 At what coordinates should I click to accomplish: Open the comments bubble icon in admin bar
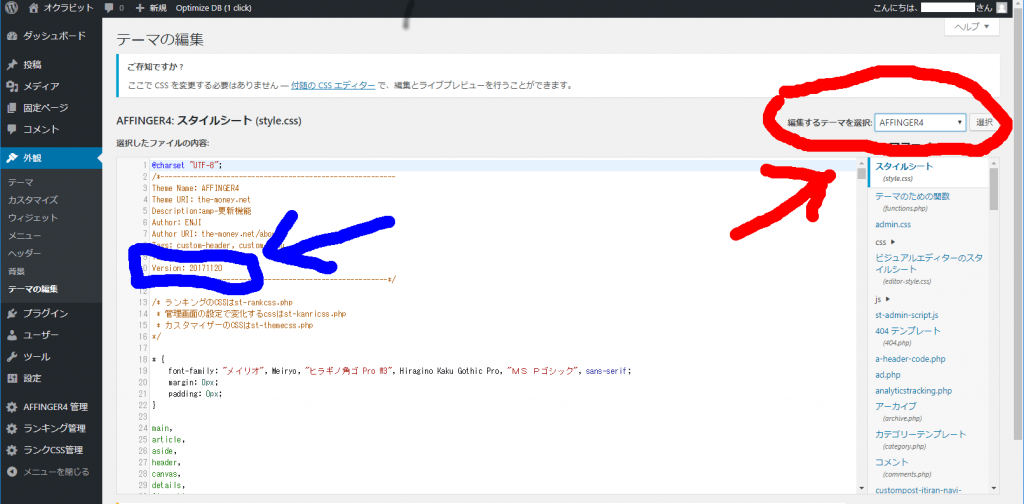tap(108, 8)
